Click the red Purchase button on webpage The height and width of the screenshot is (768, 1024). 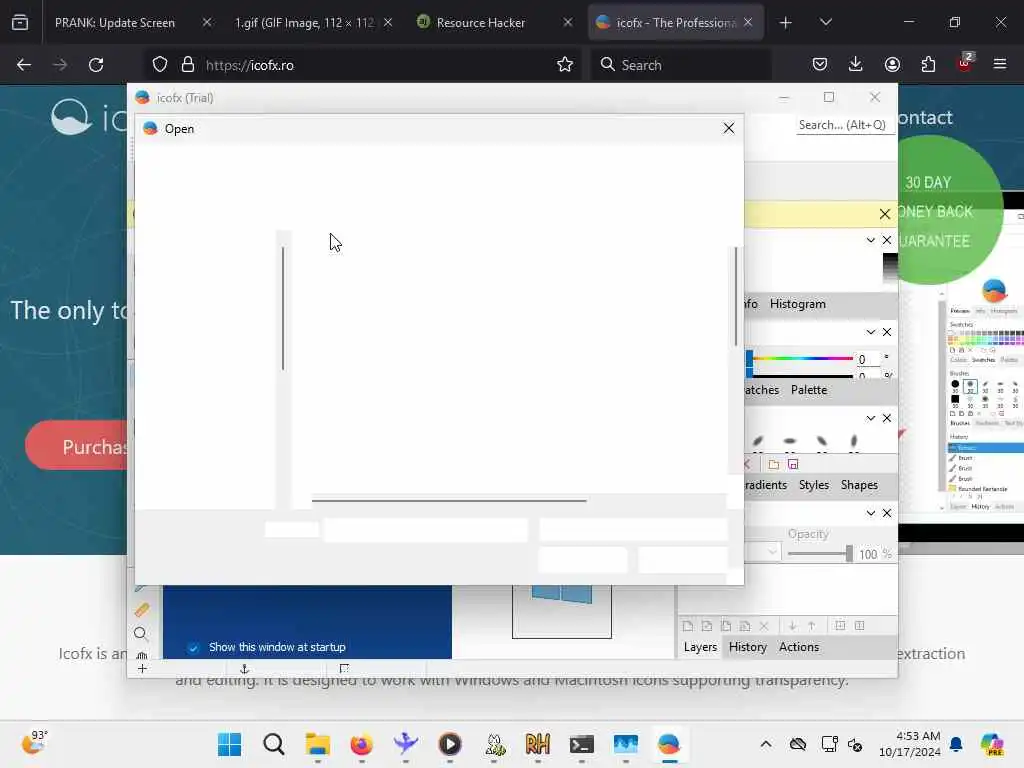point(77,445)
